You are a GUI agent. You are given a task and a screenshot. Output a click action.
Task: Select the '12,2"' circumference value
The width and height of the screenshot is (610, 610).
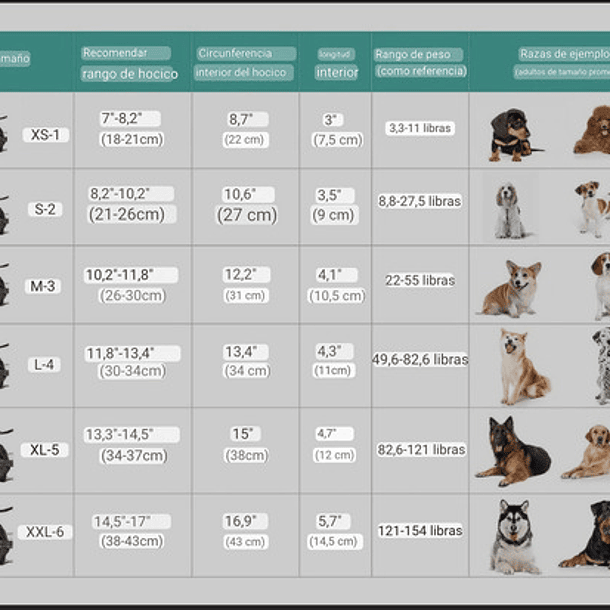(x=240, y=274)
